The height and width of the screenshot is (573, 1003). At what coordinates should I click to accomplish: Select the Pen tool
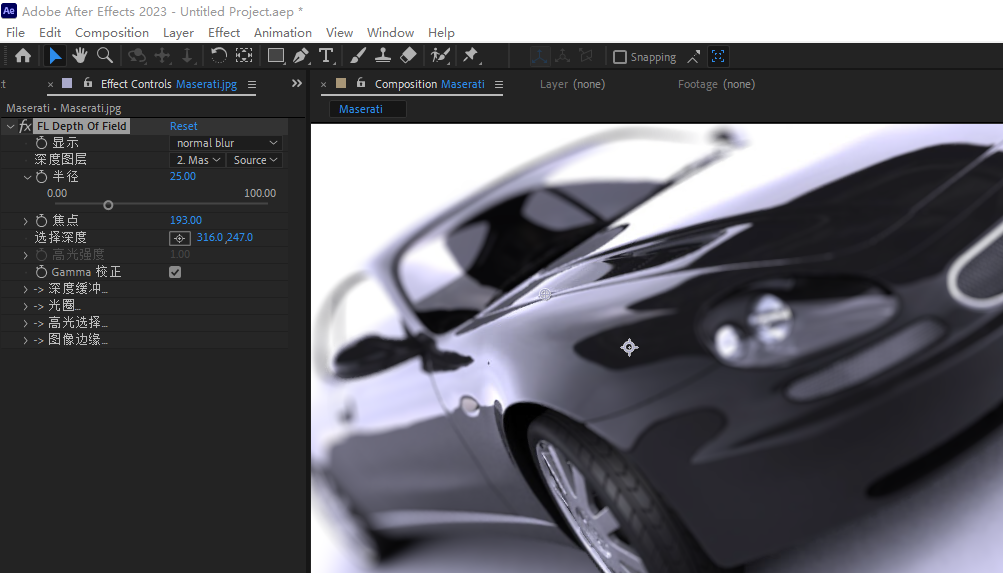pyautogui.click(x=301, y=56)
